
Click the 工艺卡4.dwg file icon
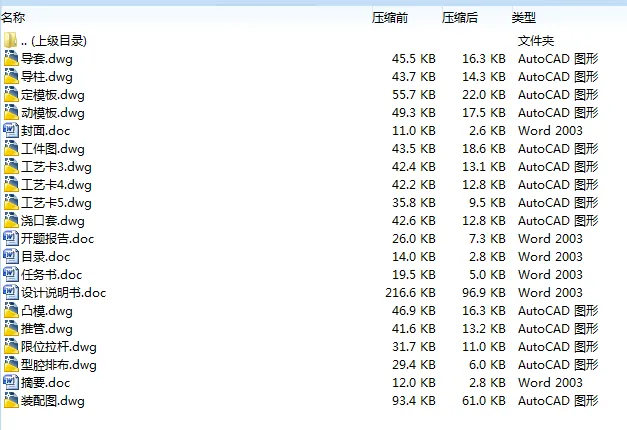(11, 184)
